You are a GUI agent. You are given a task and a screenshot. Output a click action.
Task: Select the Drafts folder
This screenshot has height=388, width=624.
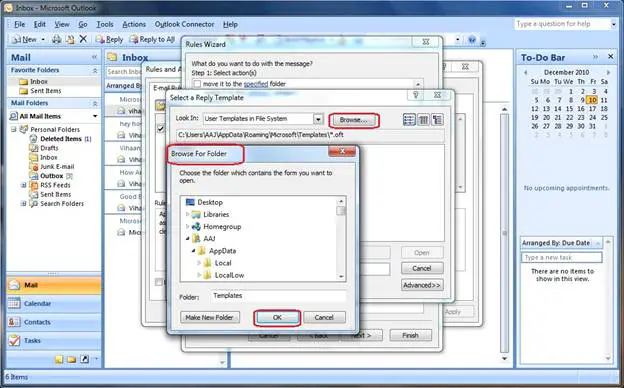[x=49, y=148]
